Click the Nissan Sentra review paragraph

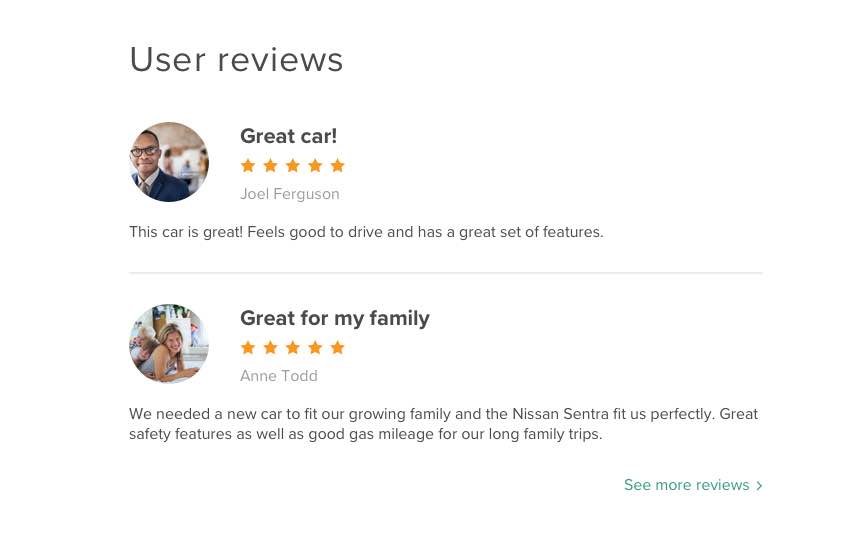click(443, 424)
